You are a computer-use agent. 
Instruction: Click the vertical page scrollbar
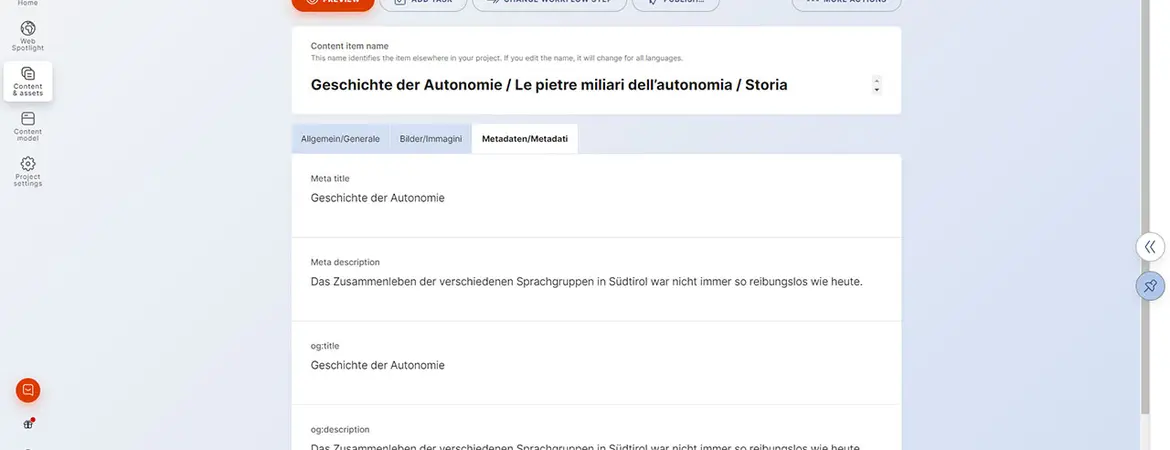pyautogui.click(x=1145, y=200)
